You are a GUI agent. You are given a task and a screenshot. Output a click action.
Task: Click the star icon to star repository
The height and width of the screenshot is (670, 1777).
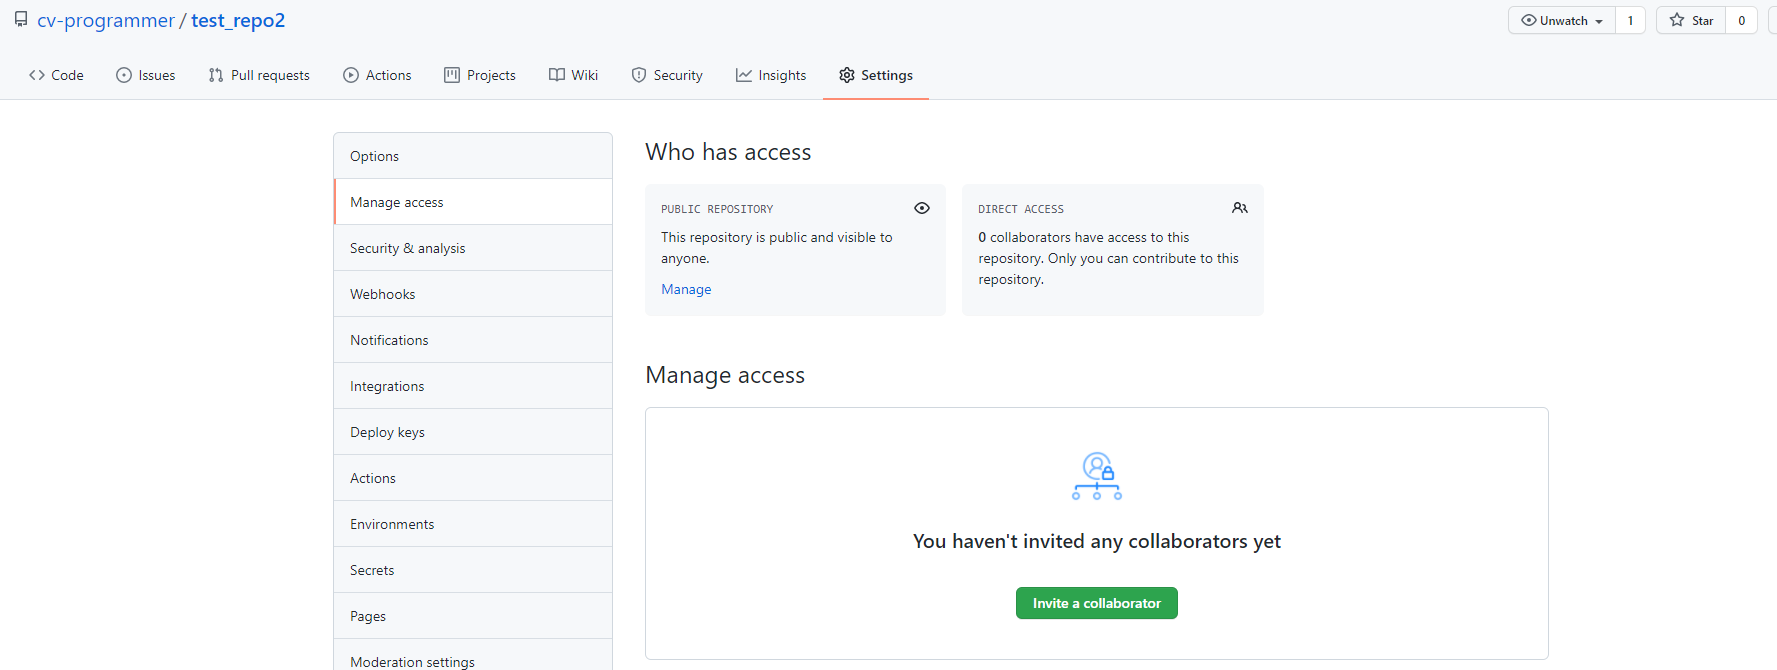point(1677,20)
